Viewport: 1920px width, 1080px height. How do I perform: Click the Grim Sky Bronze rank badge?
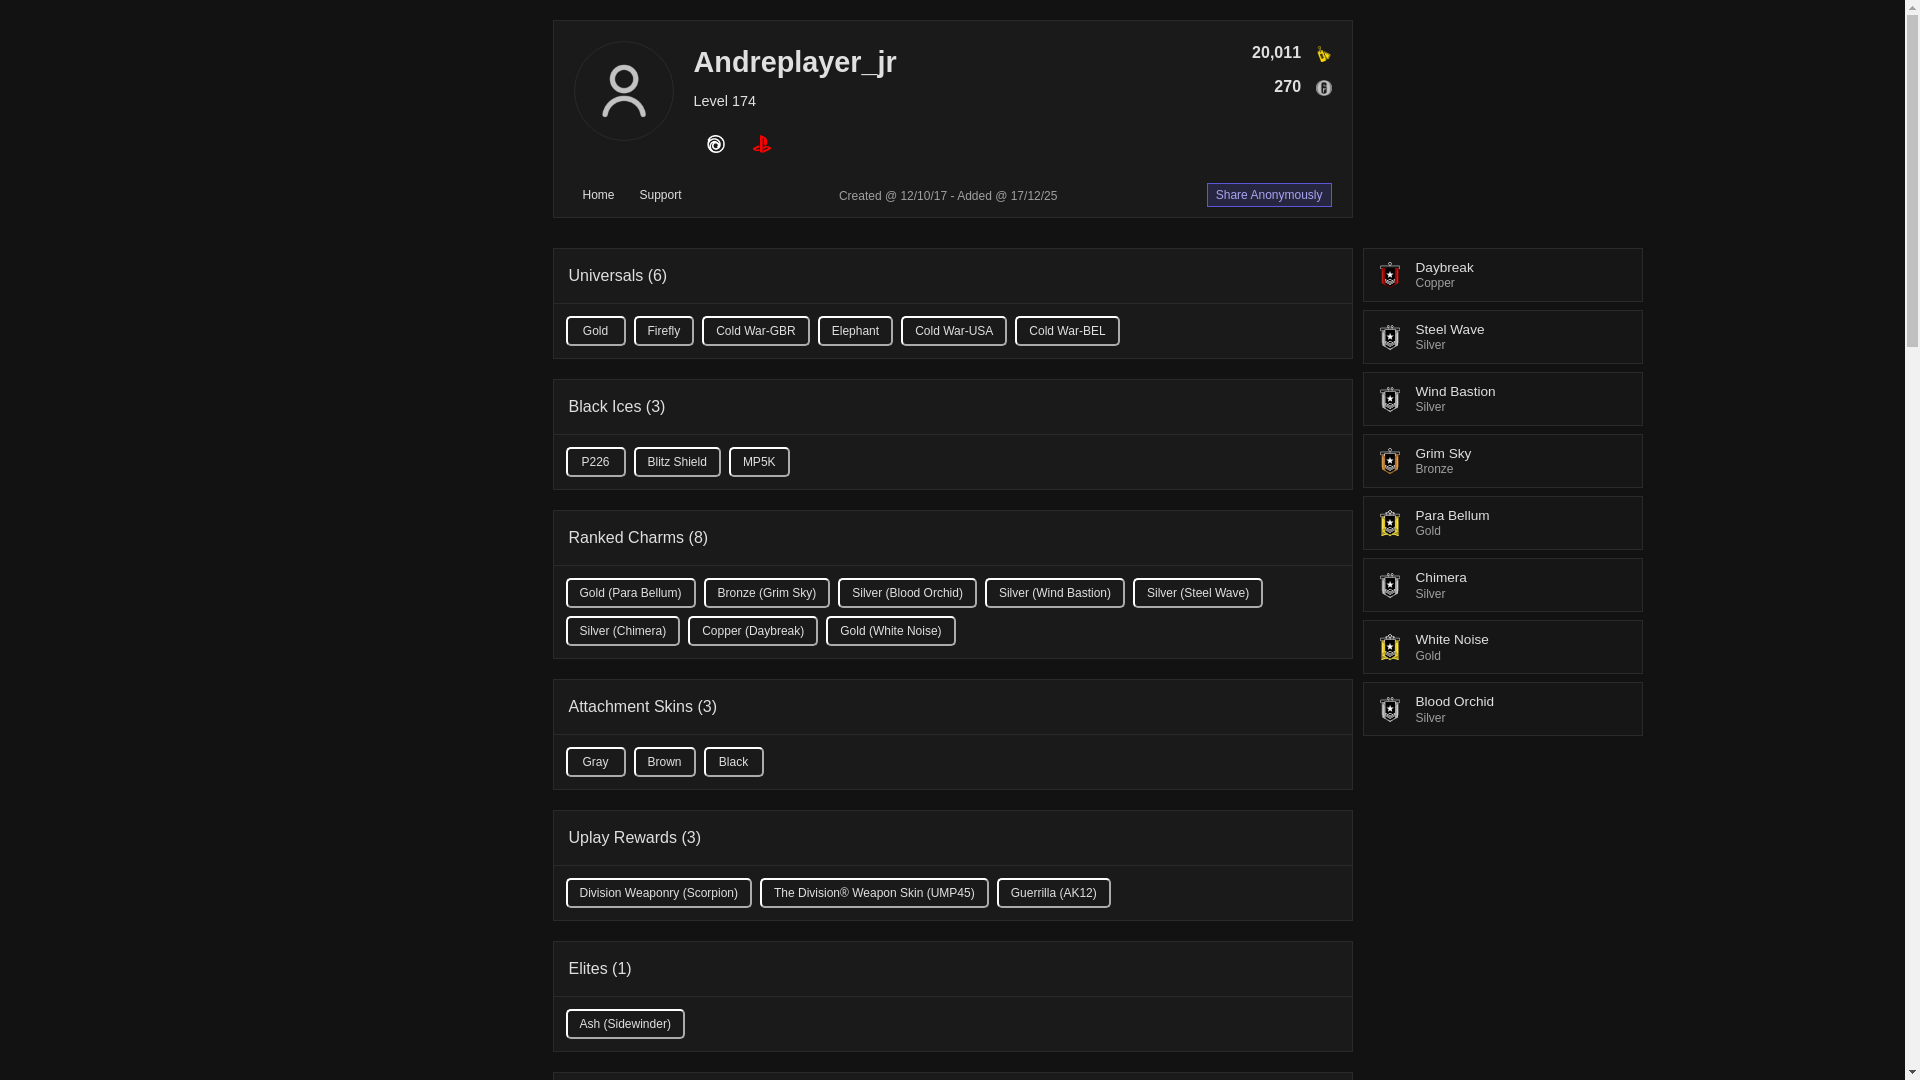(x=1390, y=461)
